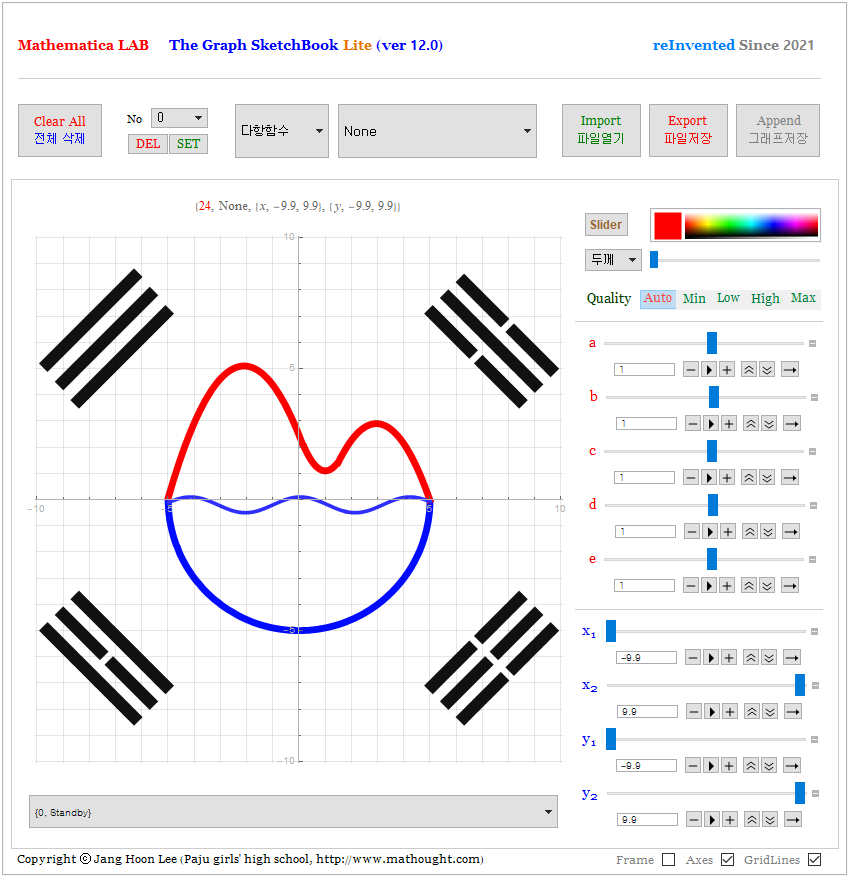Viewport: 849px width, 877px height.
Task: Click the right arrow icon beside parameter e
Action: [790, 585]
